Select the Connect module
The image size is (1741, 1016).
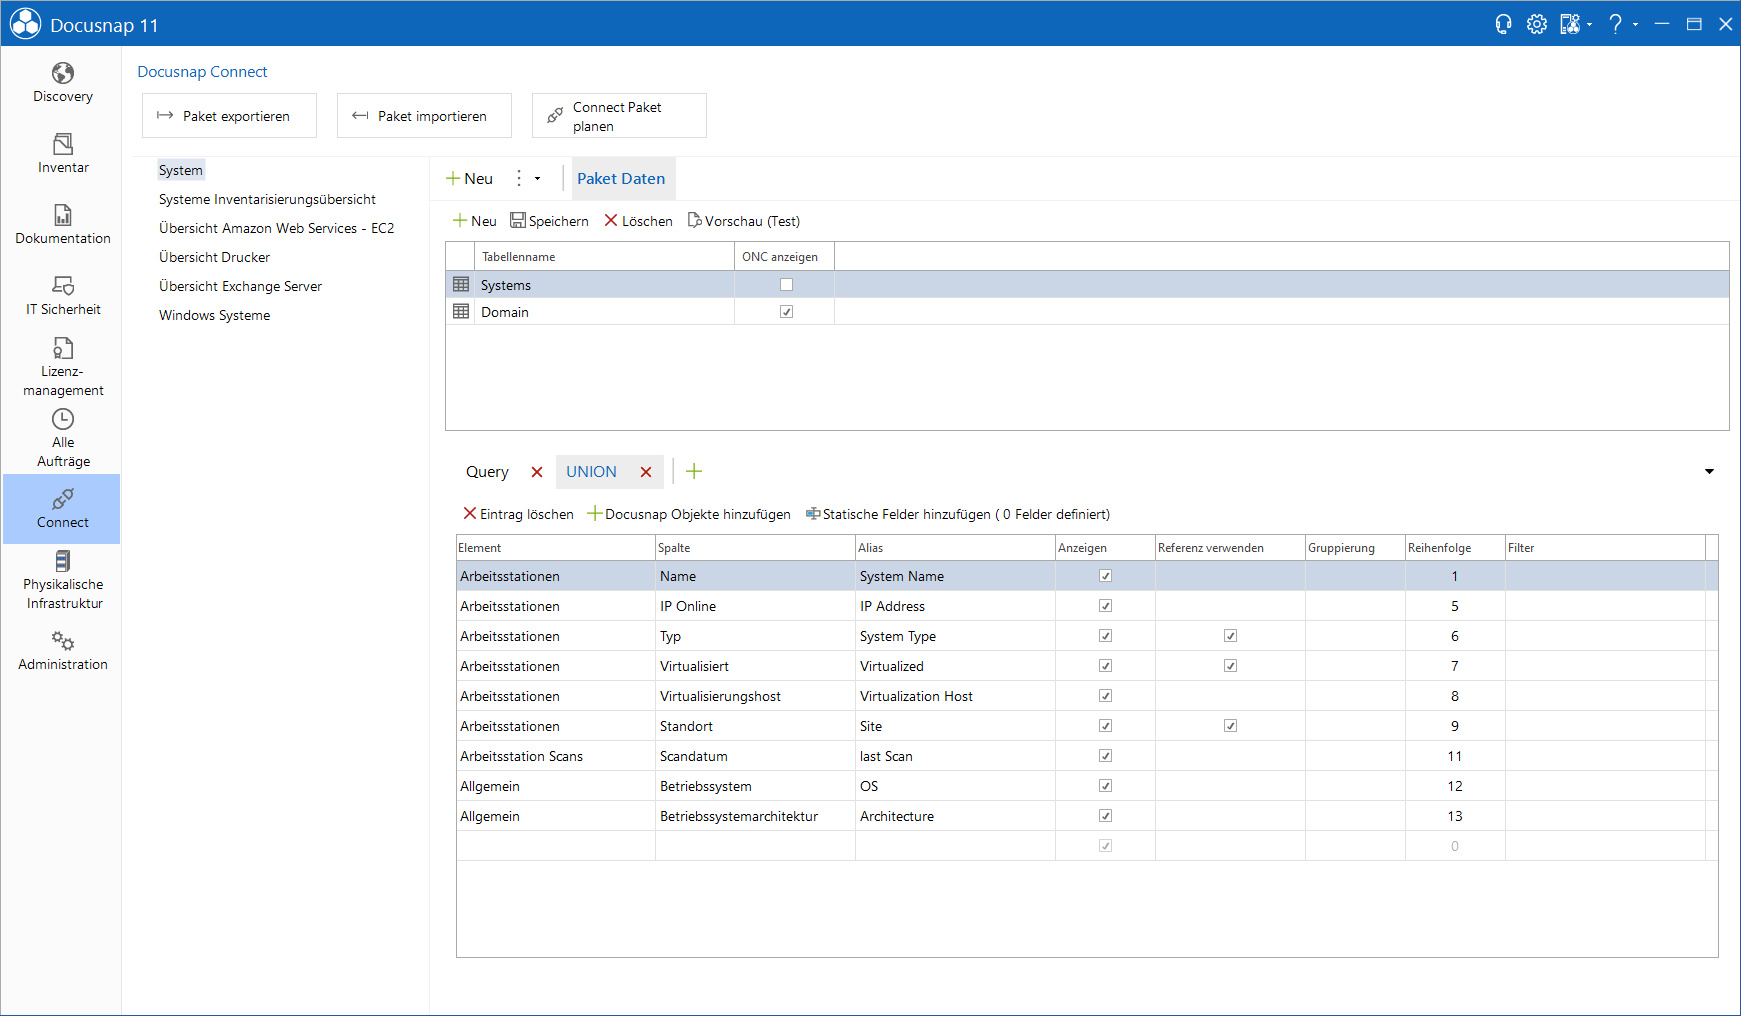[62, 509]
